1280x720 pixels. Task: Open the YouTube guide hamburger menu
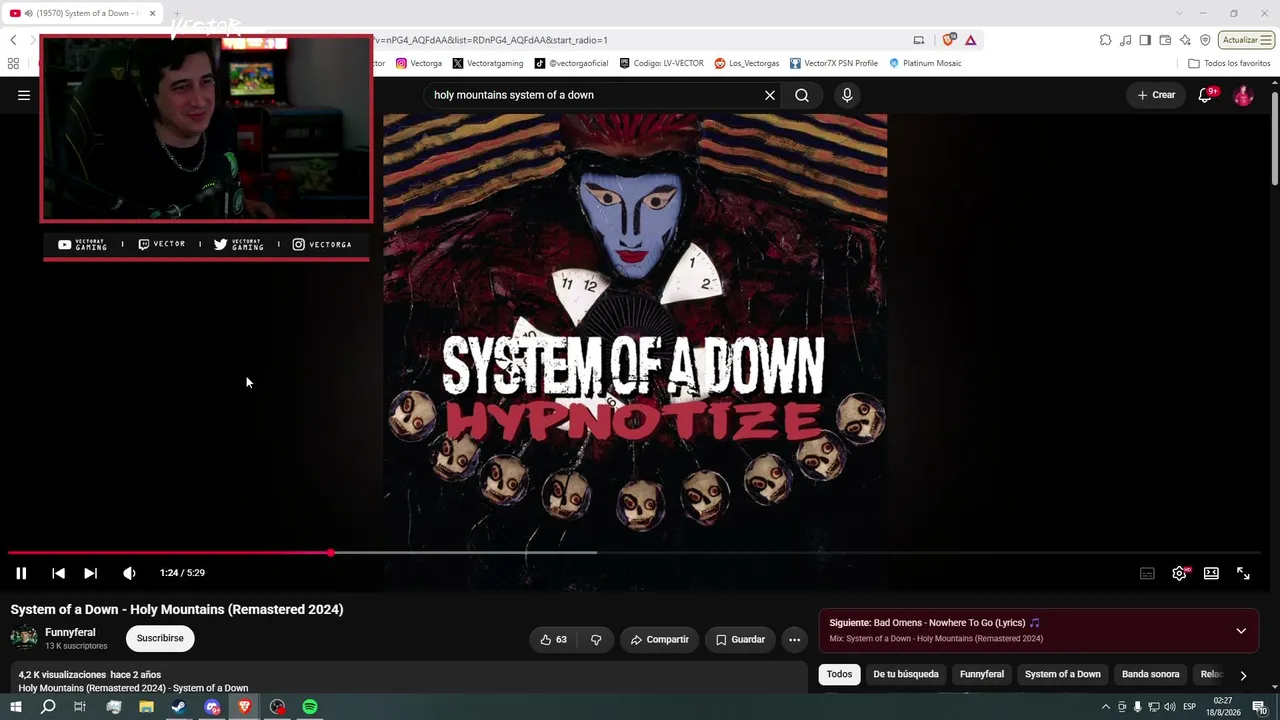coord(24,95)
